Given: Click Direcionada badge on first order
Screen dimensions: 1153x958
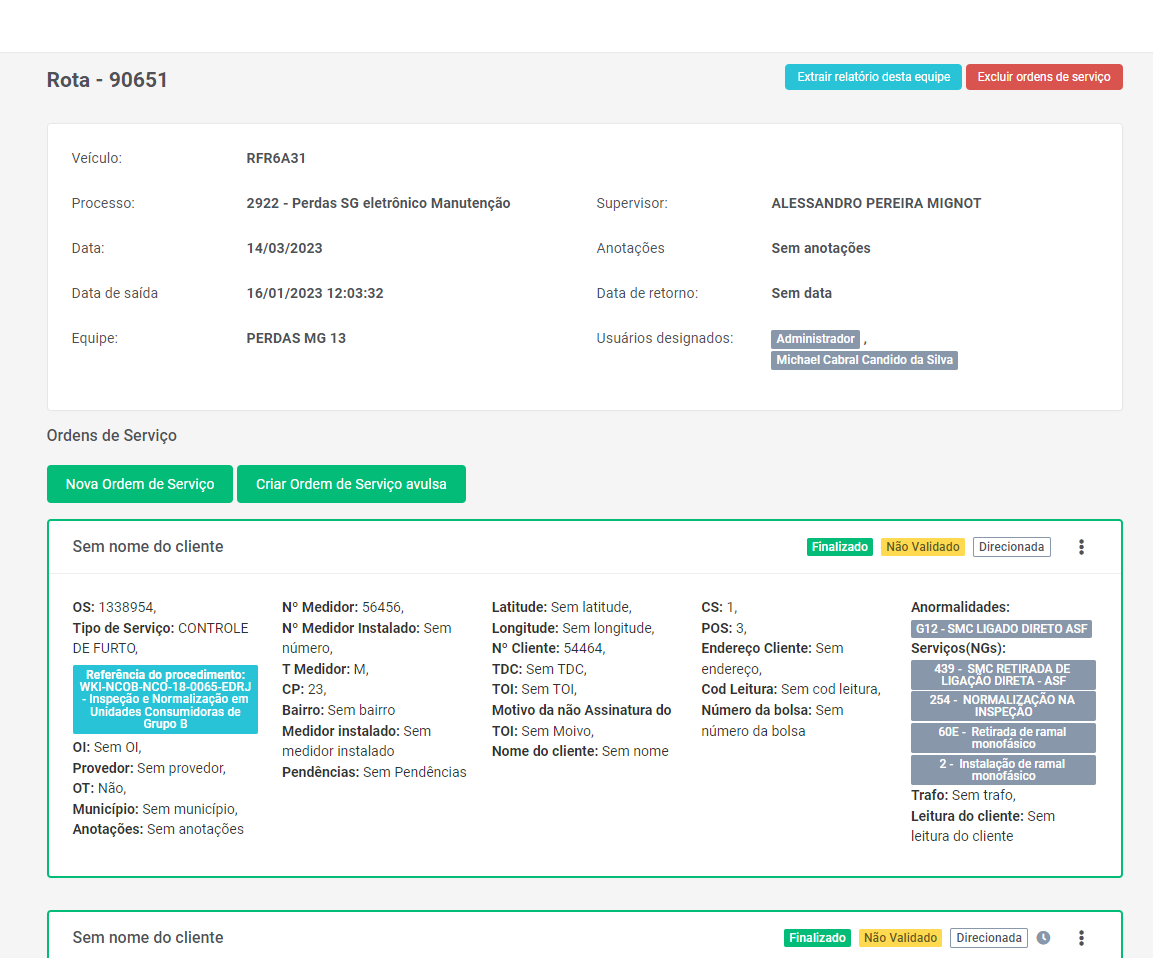Looking at the screenshot, I should click(1011, 547).
